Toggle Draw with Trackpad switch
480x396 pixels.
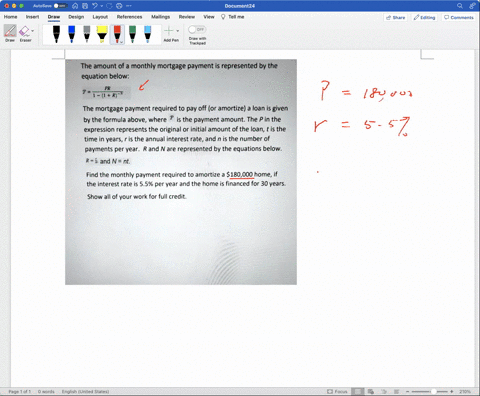click(x=197, y=29)
